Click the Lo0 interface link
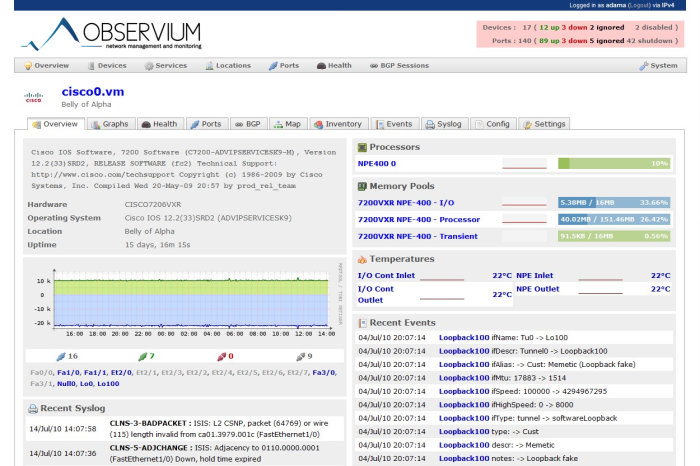 pyautogui.click(x=87, y=384)
